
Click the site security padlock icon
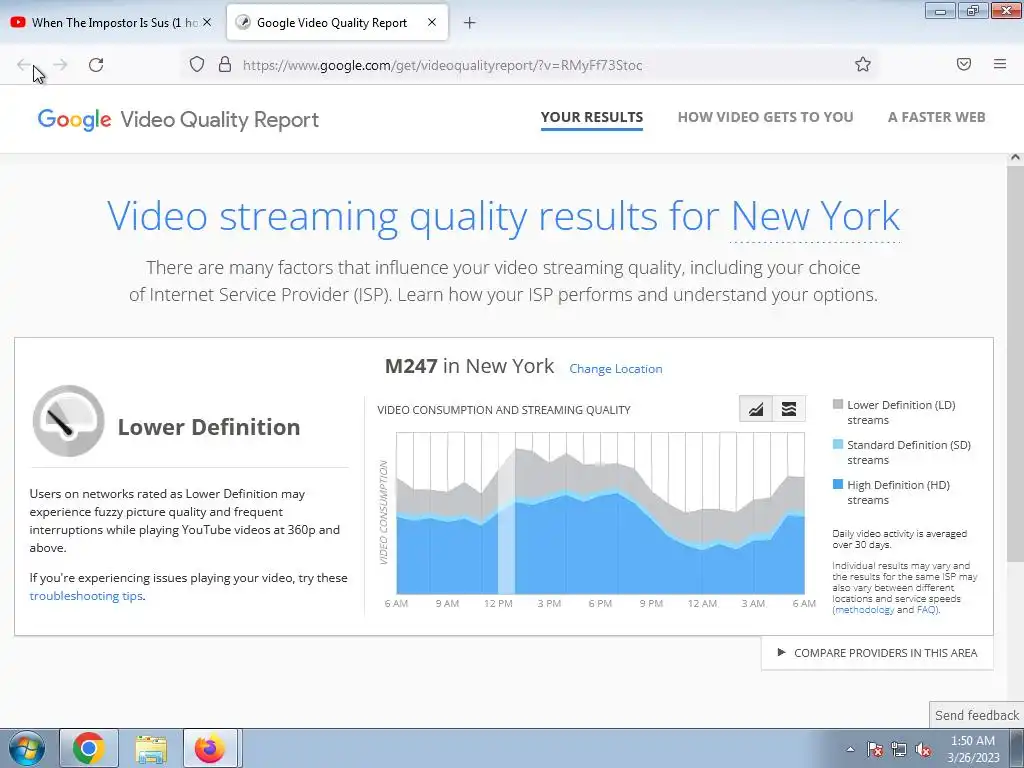pyautogui.click(x=225, y=64)
